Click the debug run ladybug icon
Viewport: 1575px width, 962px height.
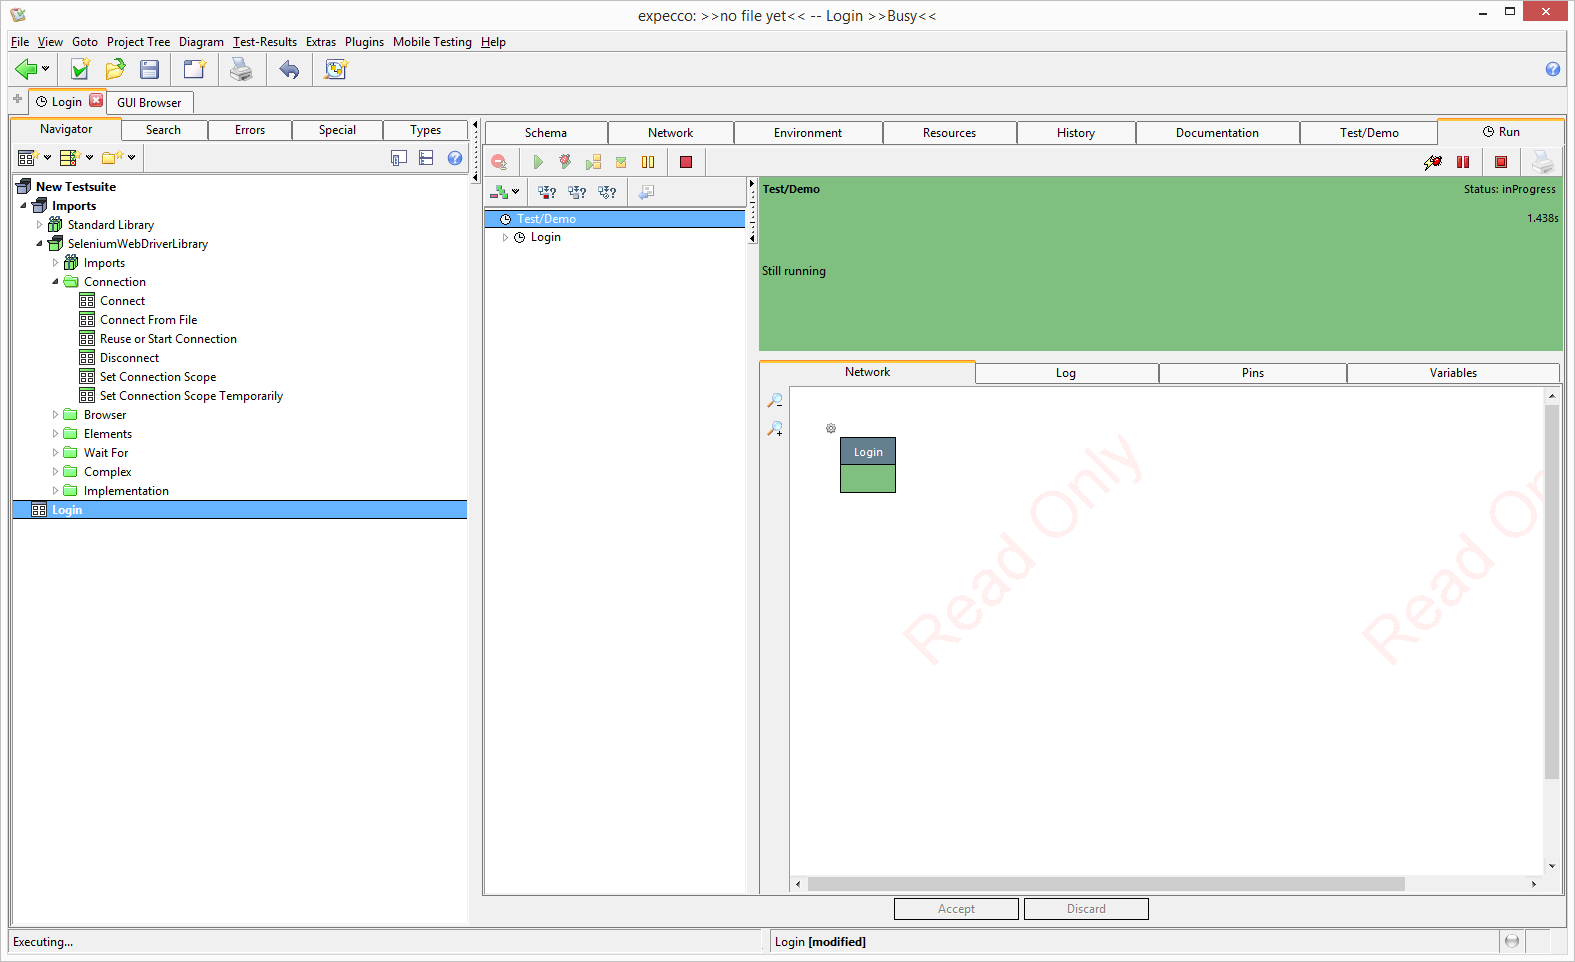565,162
